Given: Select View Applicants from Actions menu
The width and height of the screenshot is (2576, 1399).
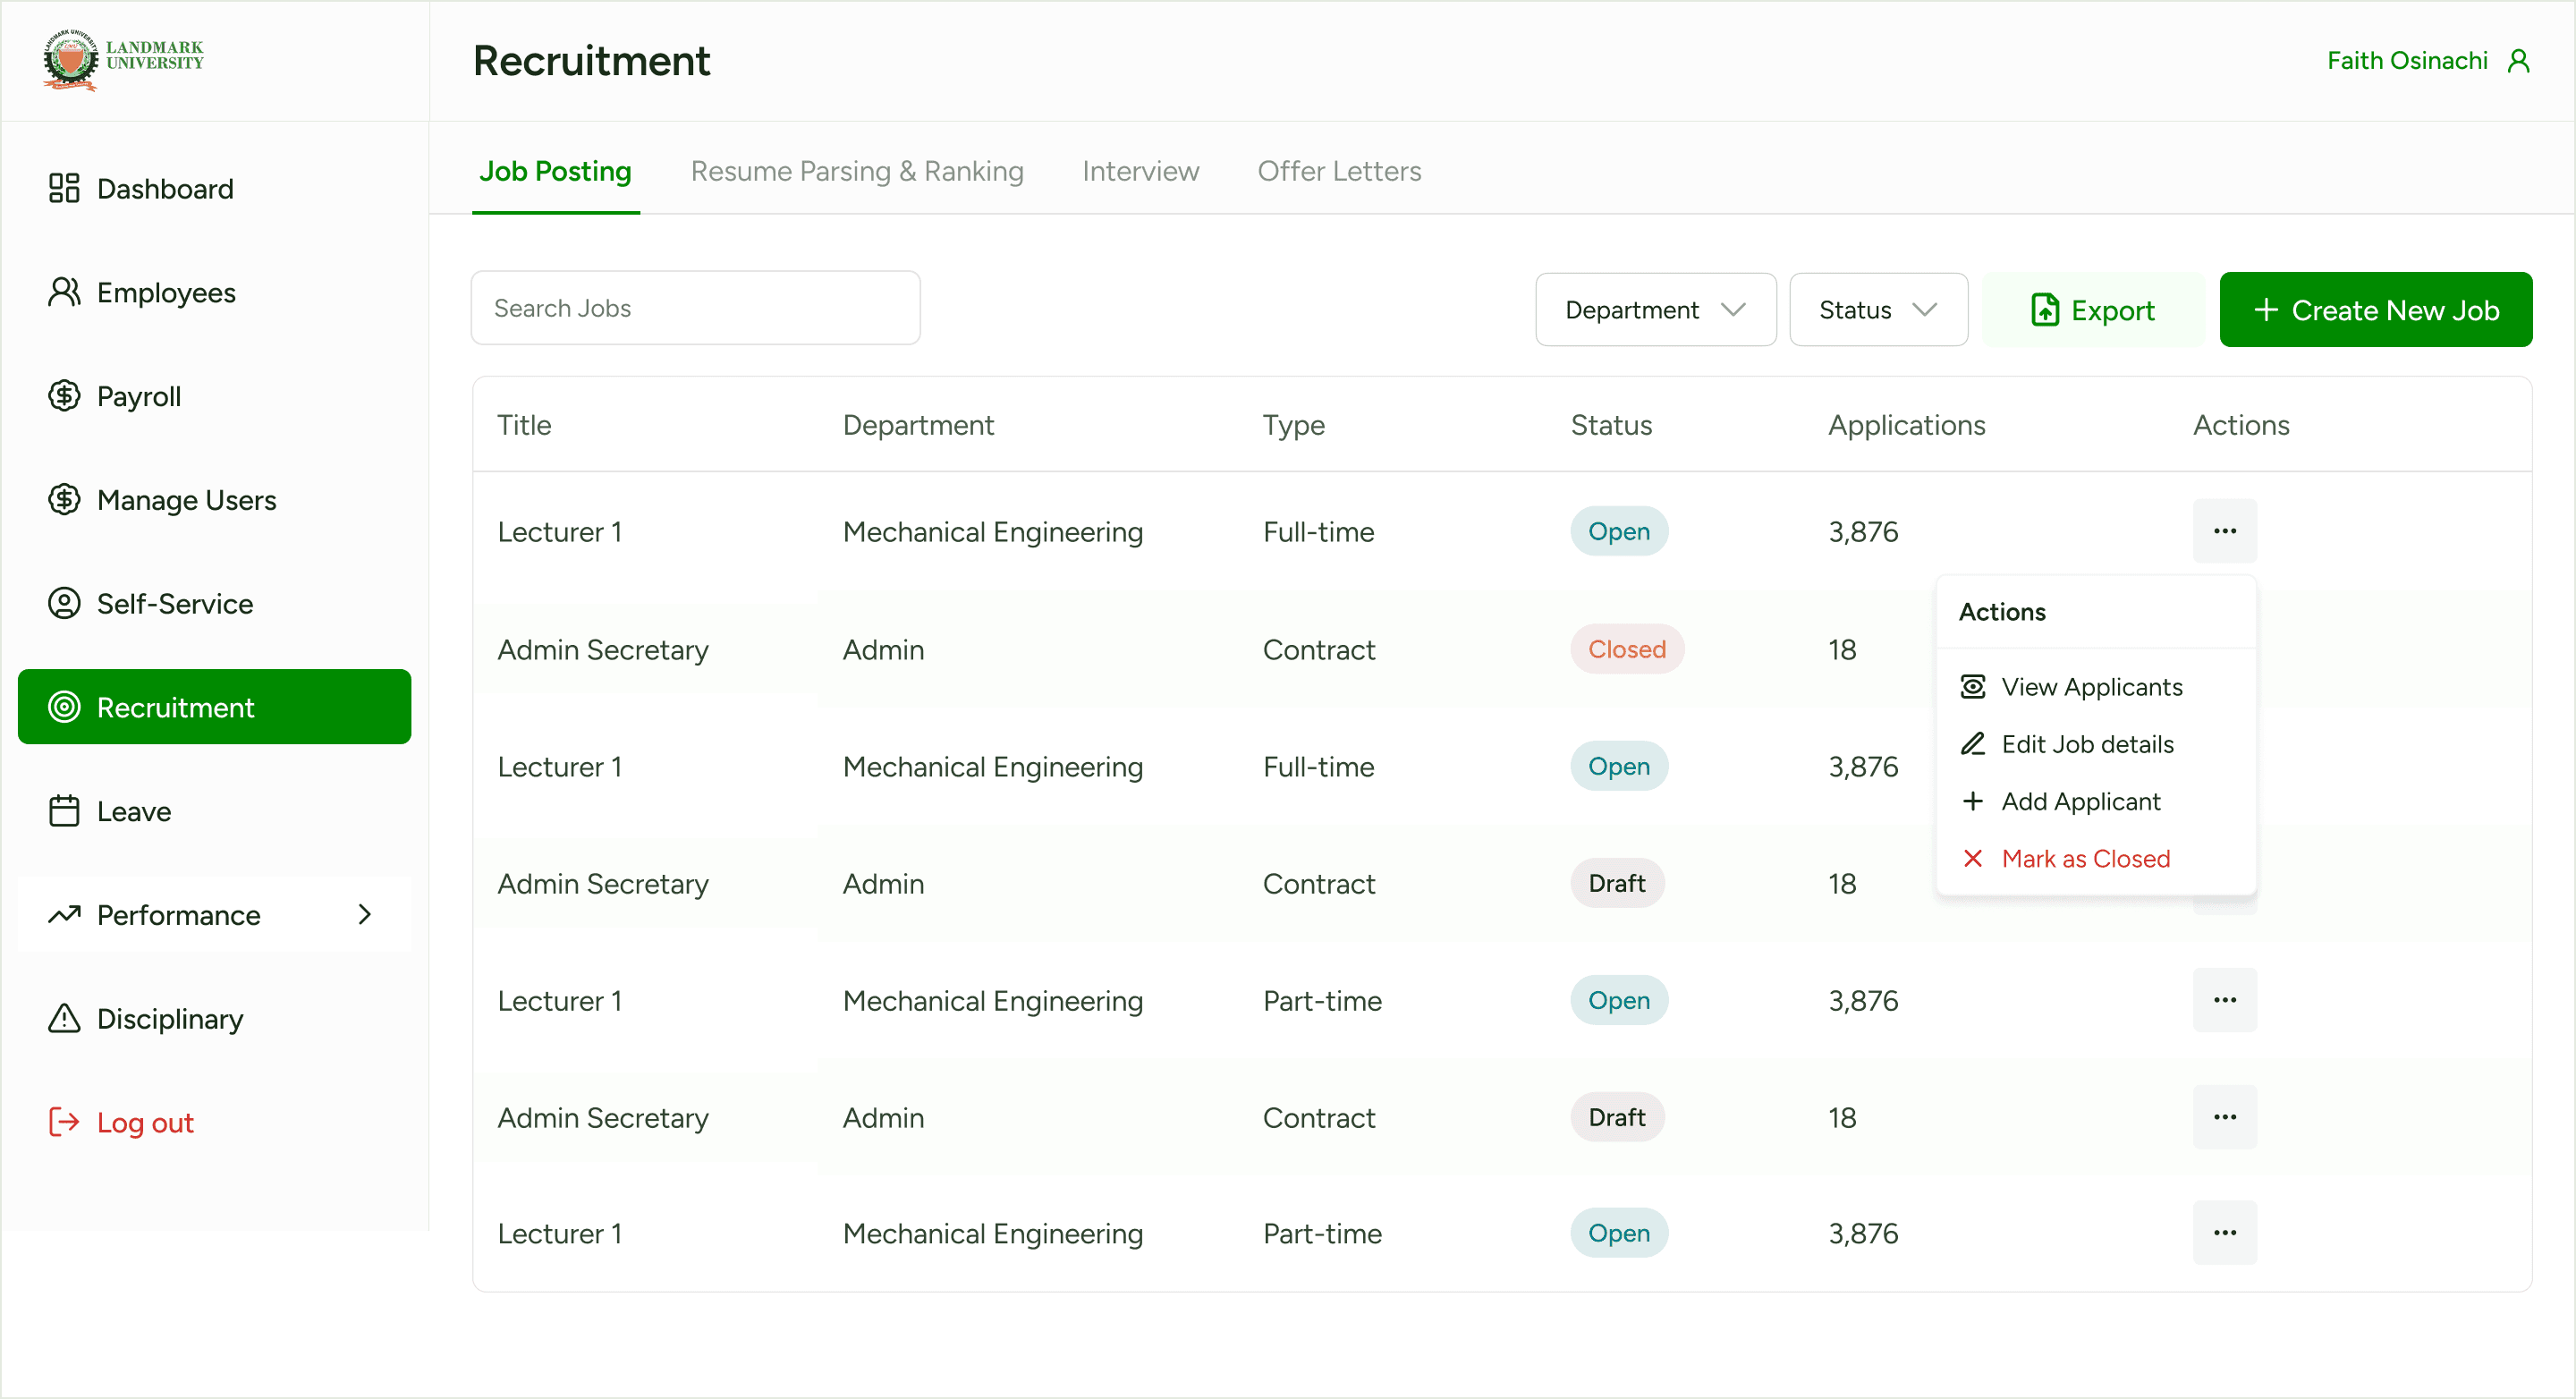Looking at the screenshot, I should 2090,687.
